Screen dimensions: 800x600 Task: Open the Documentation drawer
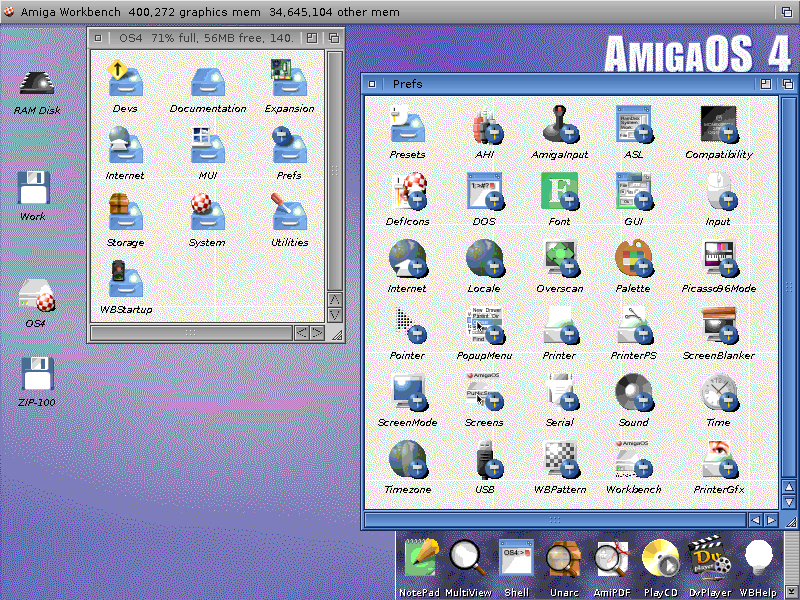click(x=208, y=82)
